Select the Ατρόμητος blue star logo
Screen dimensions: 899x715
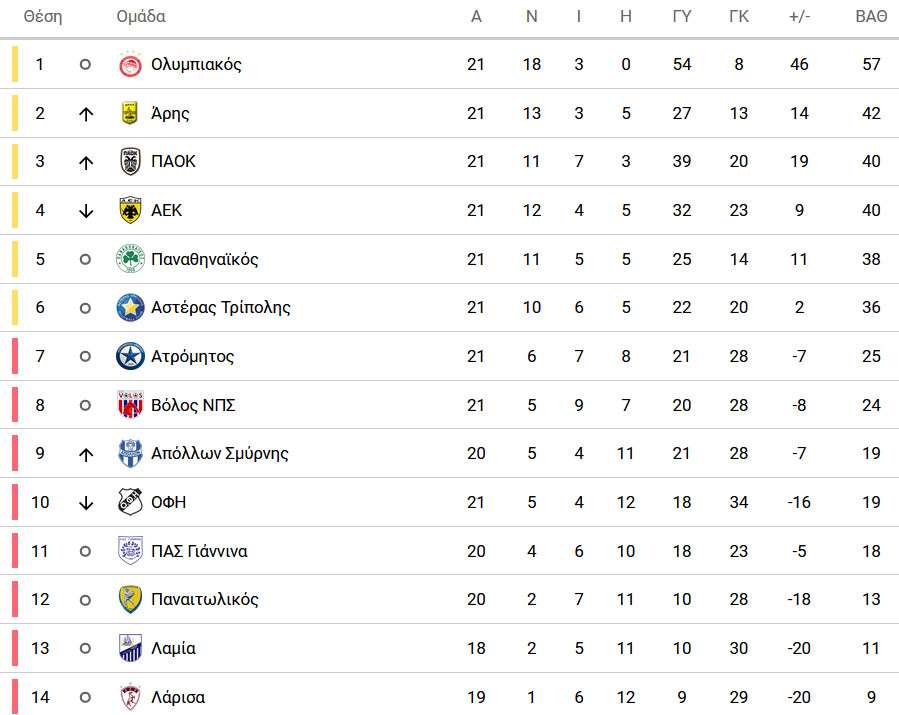click(130, 356)
